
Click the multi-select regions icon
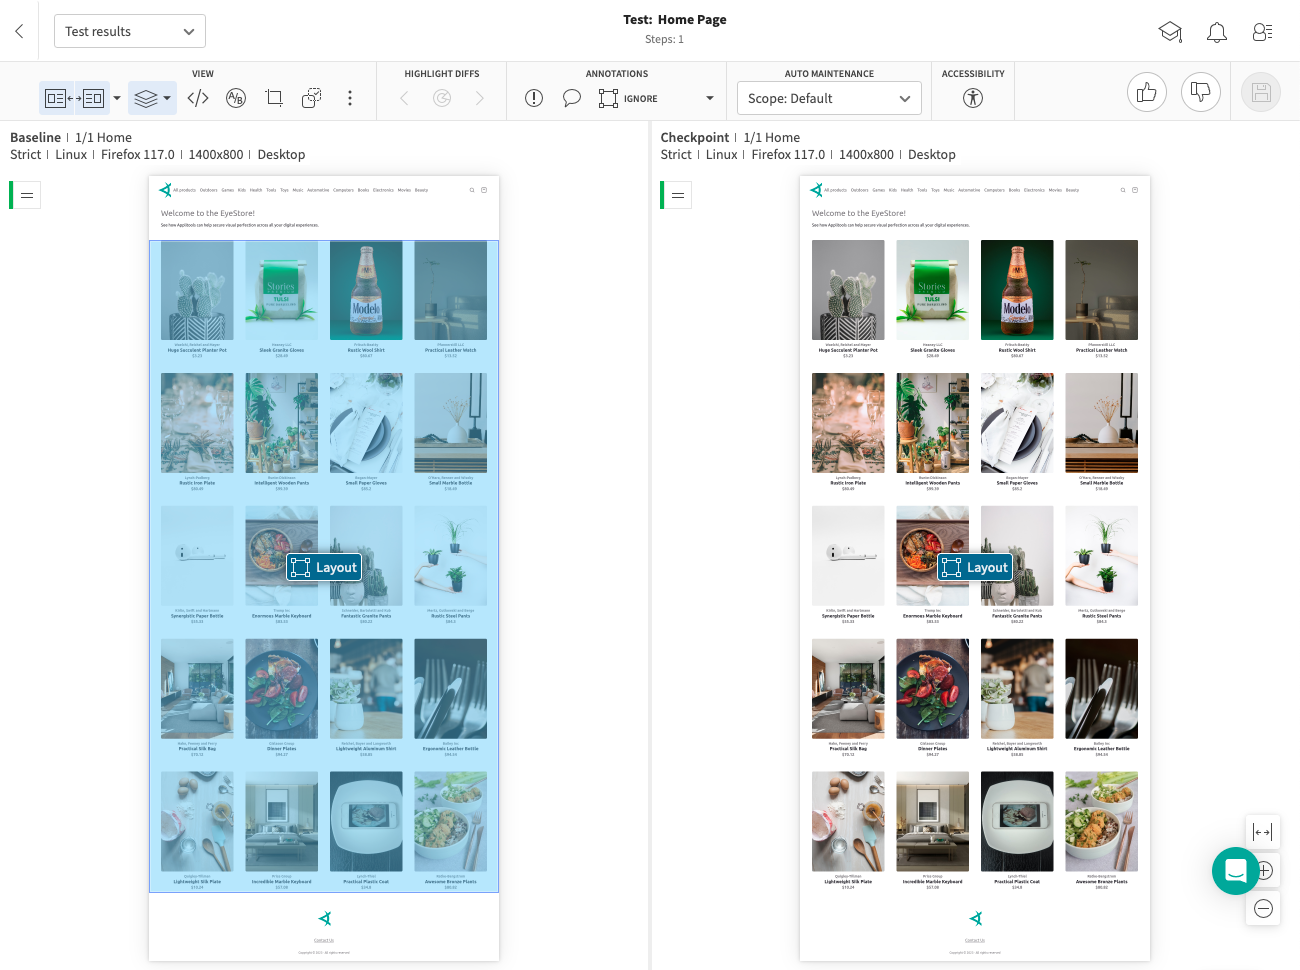tap(312, 98)
